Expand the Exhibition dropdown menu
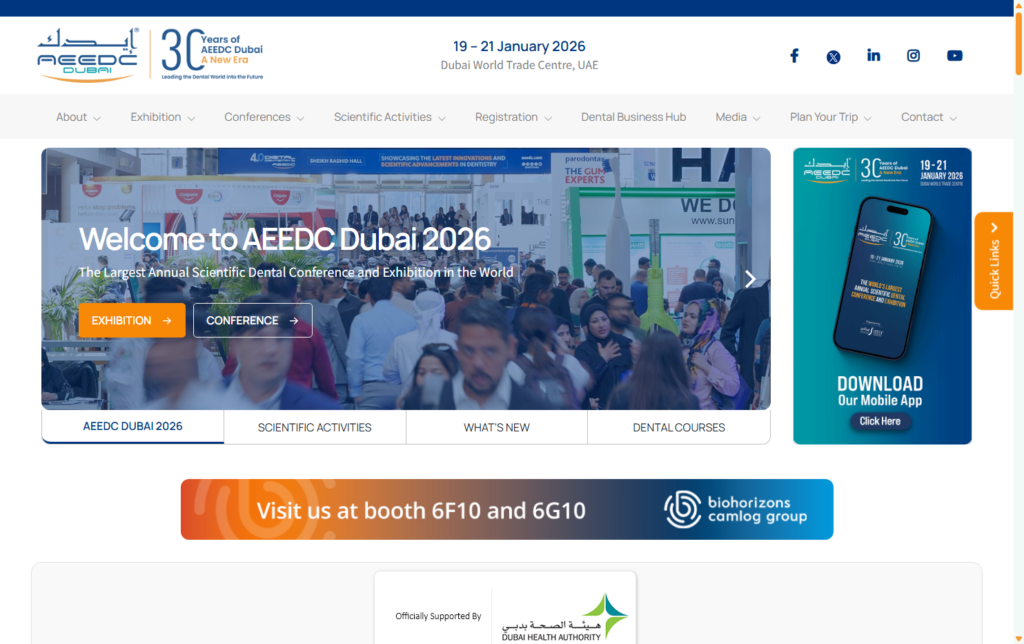Screen dimensions: 1024x644 point(162,117)
